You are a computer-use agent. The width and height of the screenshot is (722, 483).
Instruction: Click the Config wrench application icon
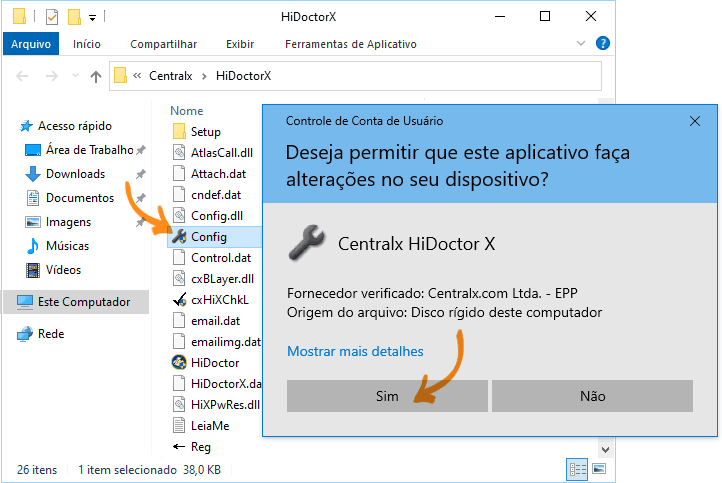(179, 237)
